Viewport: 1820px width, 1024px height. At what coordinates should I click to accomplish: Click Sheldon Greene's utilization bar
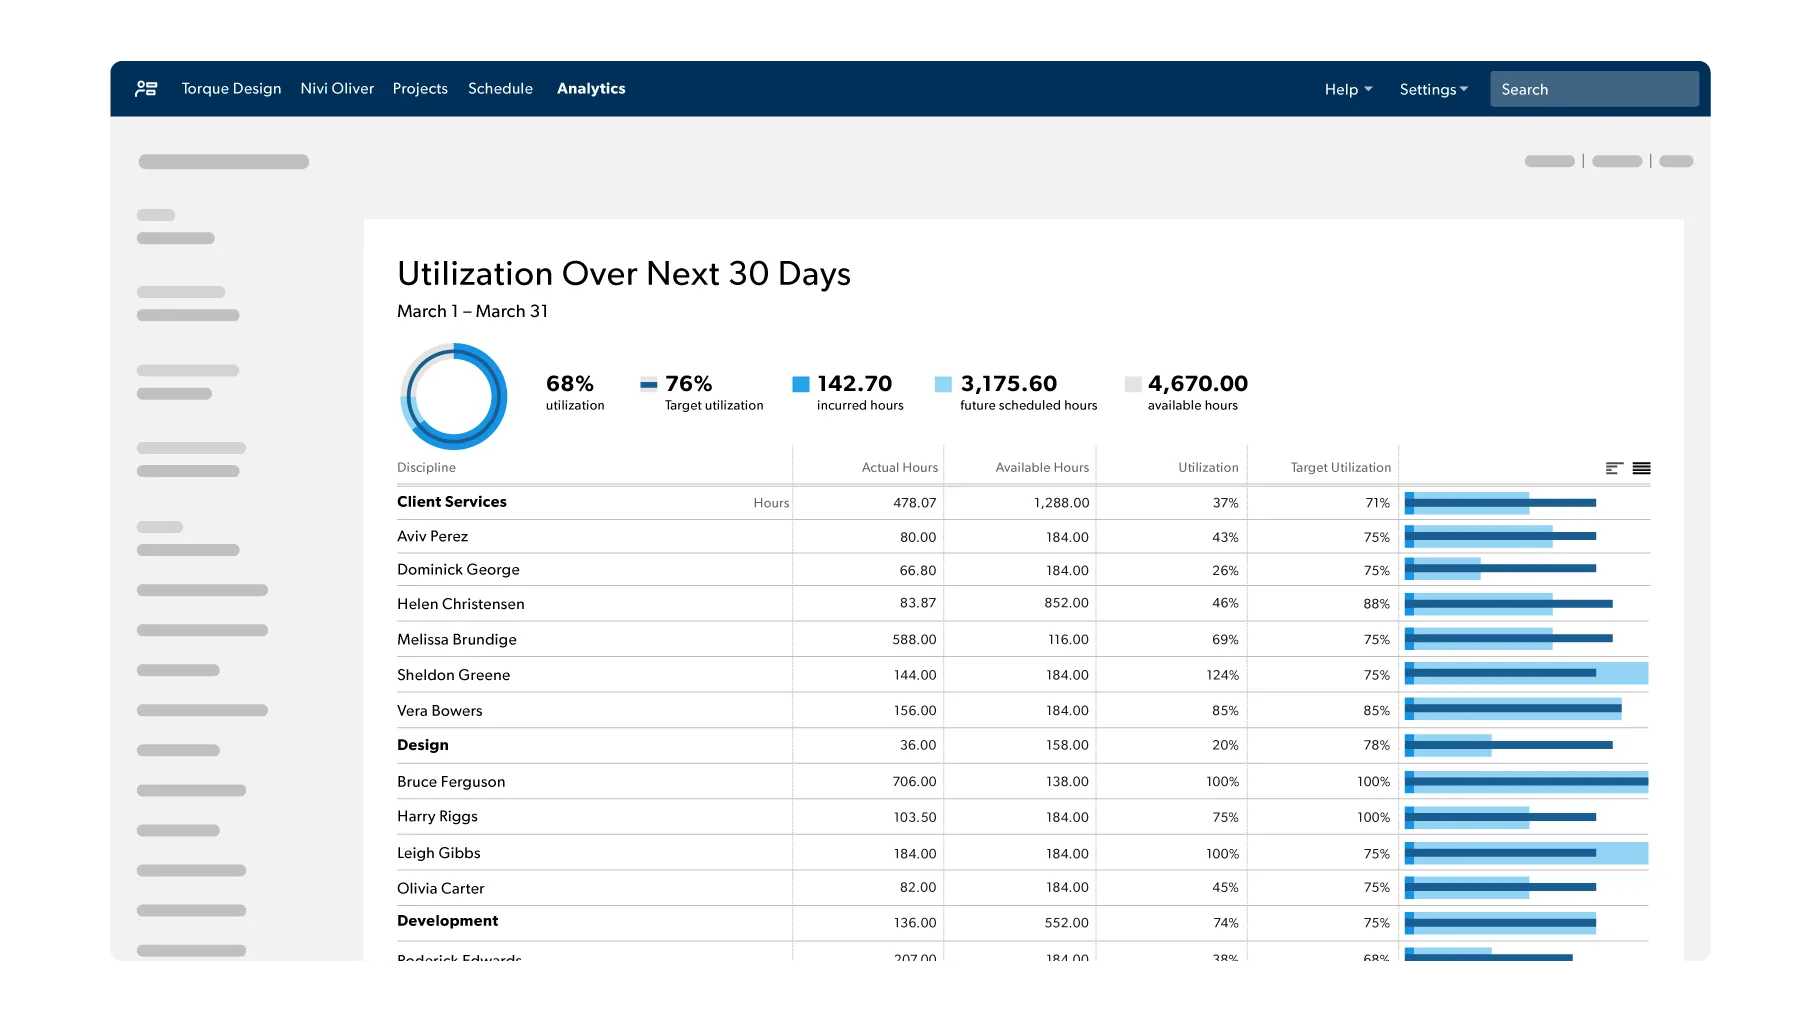(x=1525, y=674)
